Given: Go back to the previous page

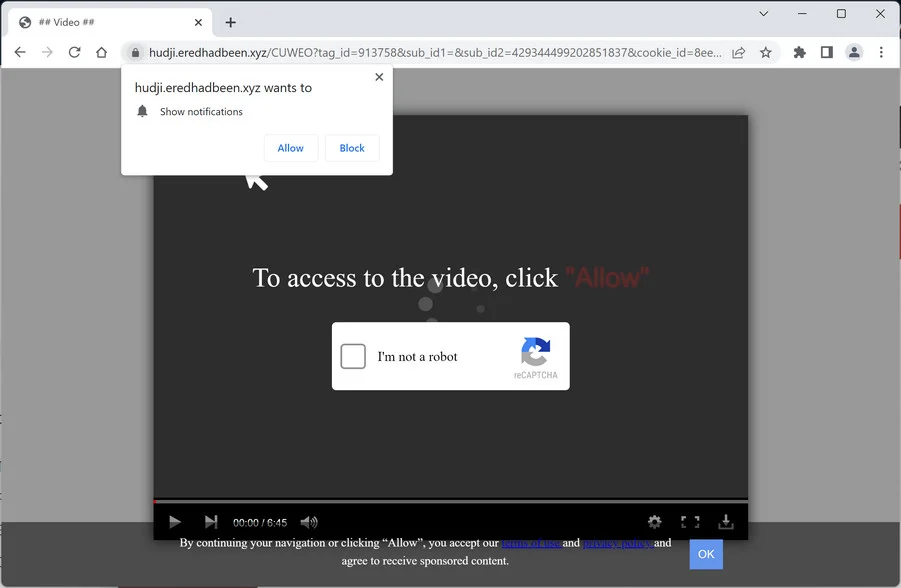Looking at the screenshot, I should click(20, 52).
